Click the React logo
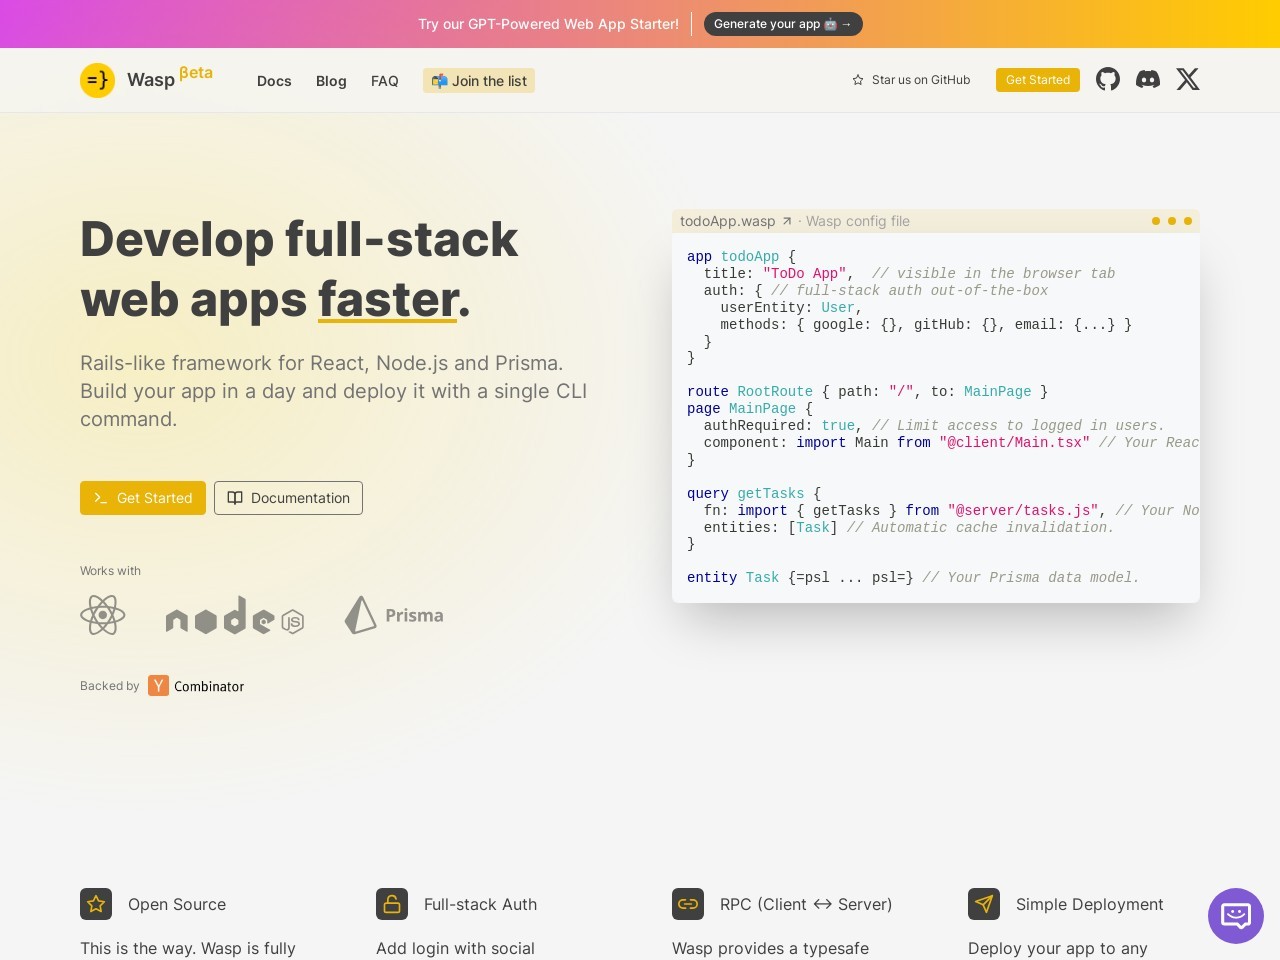 pyautogui.click(x=103, y=615)
